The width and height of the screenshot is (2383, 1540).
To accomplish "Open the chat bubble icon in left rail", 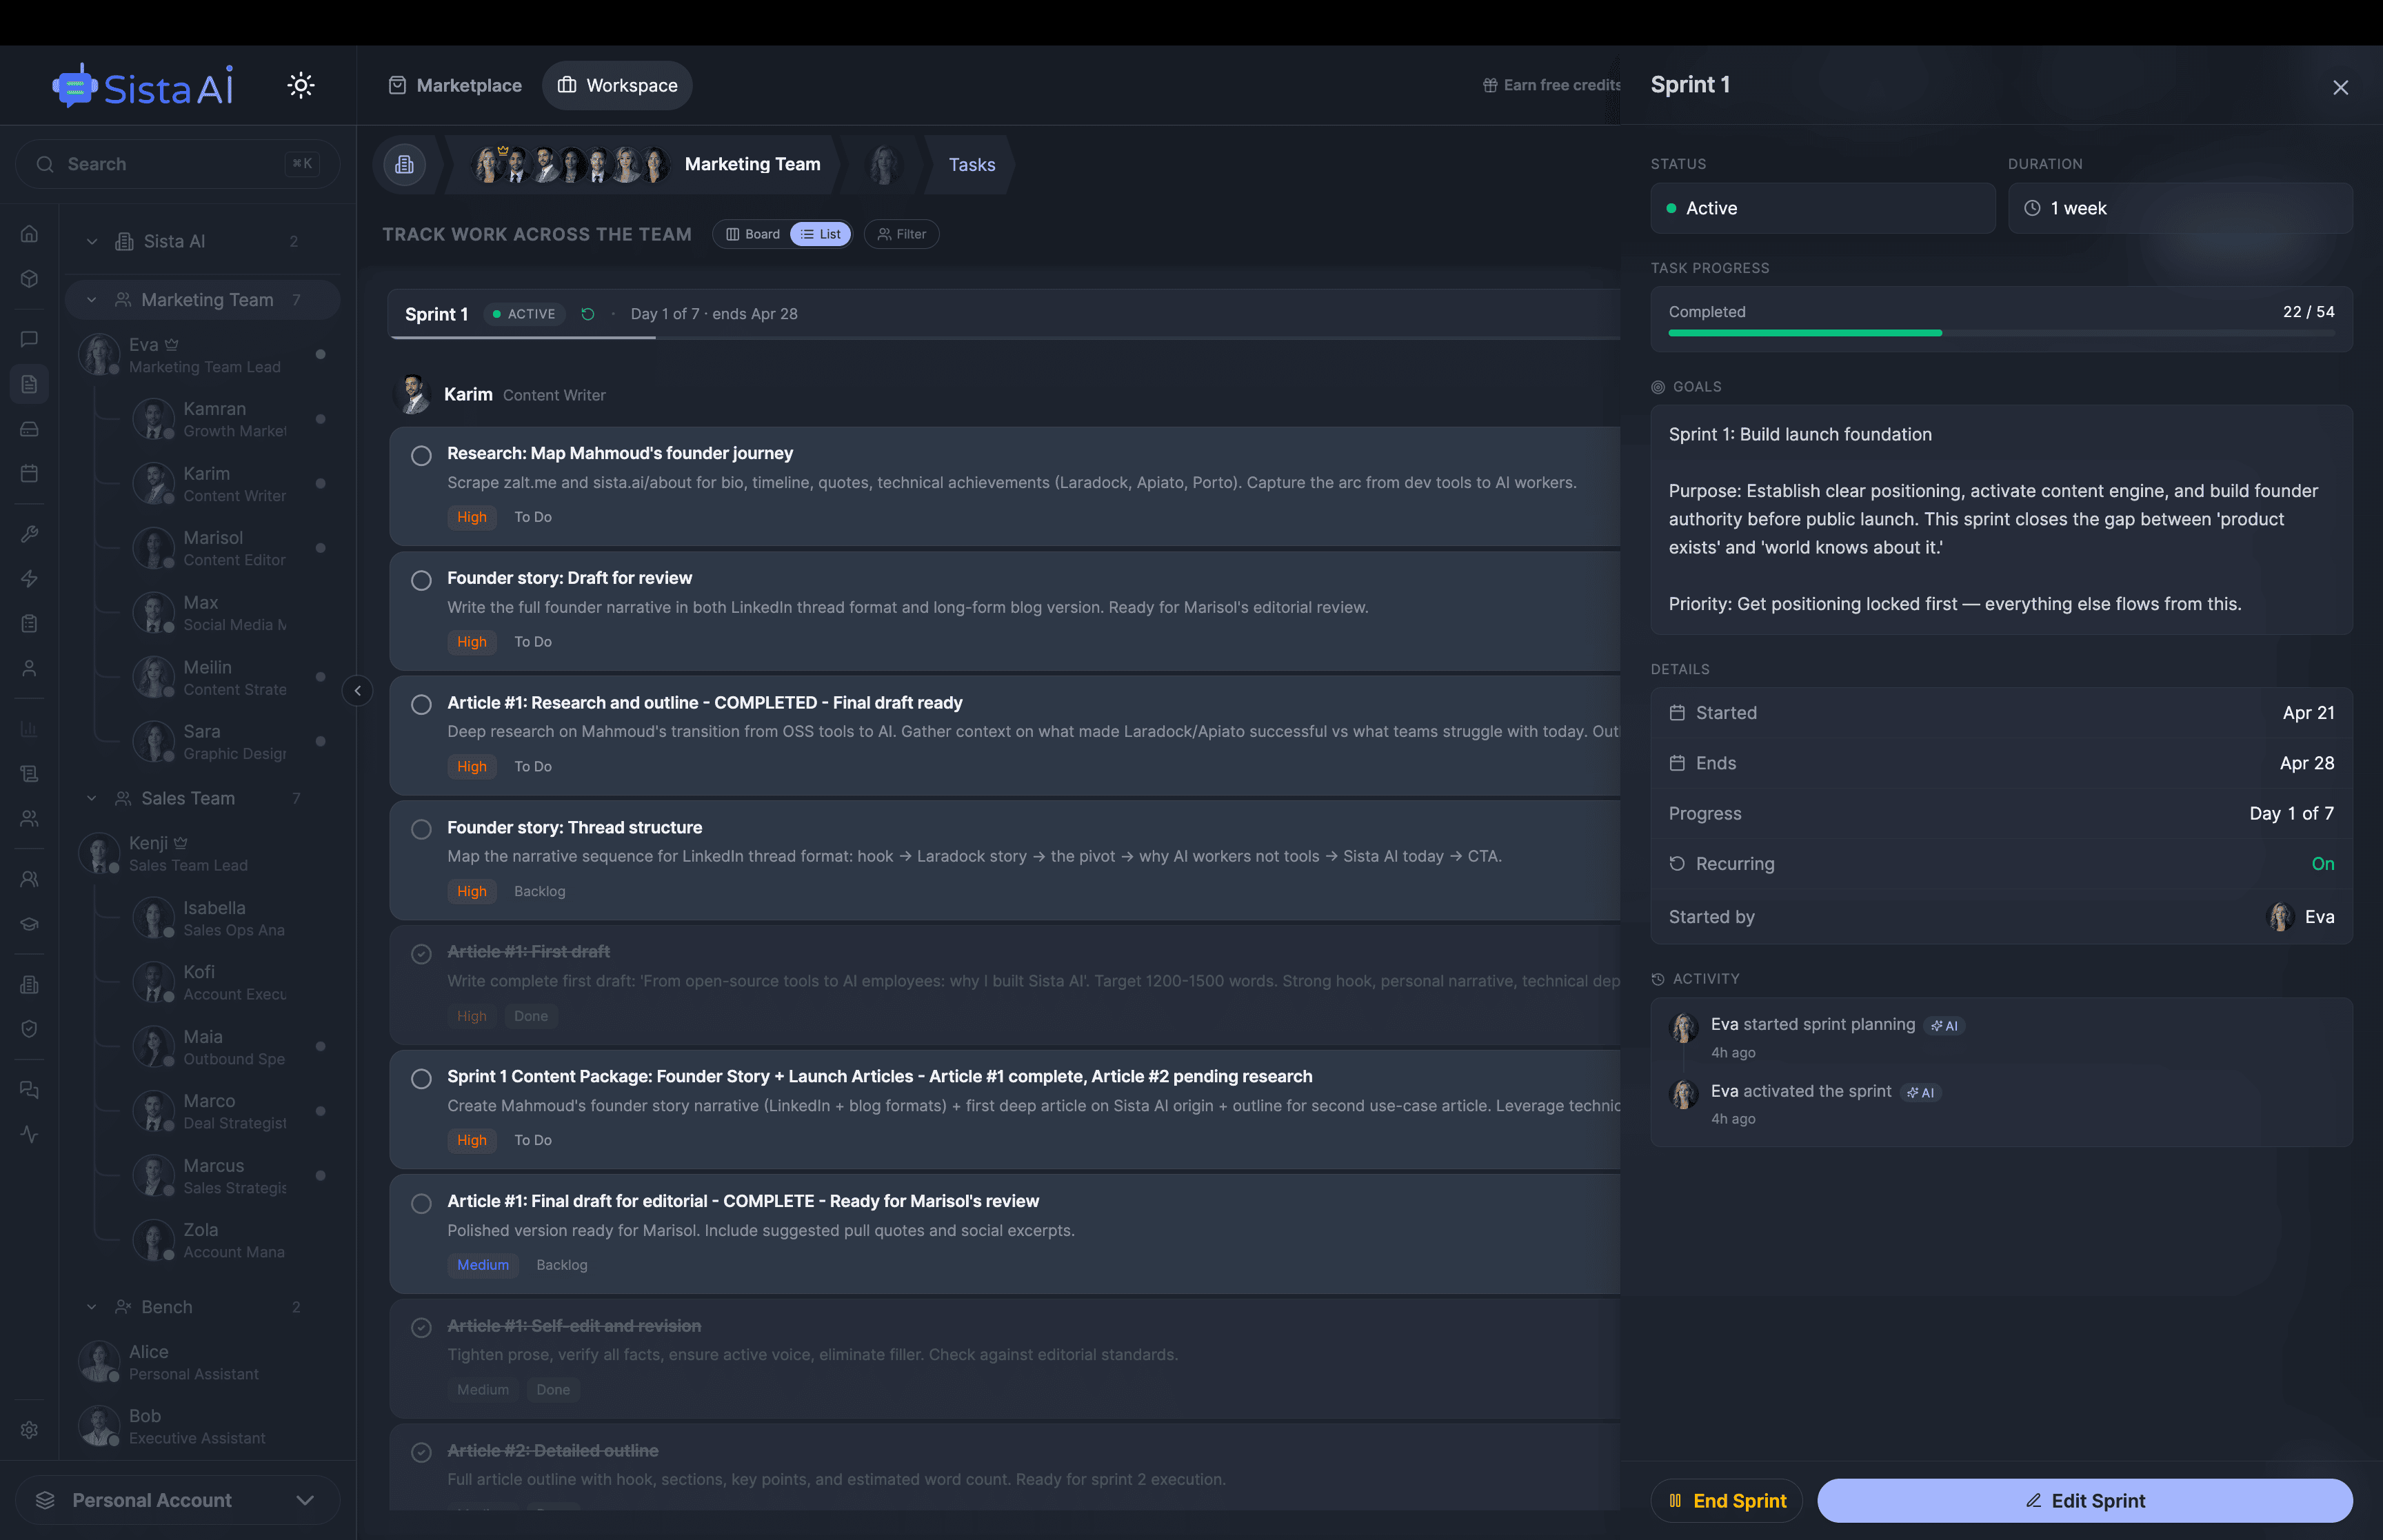I will (x=30, y=339).
